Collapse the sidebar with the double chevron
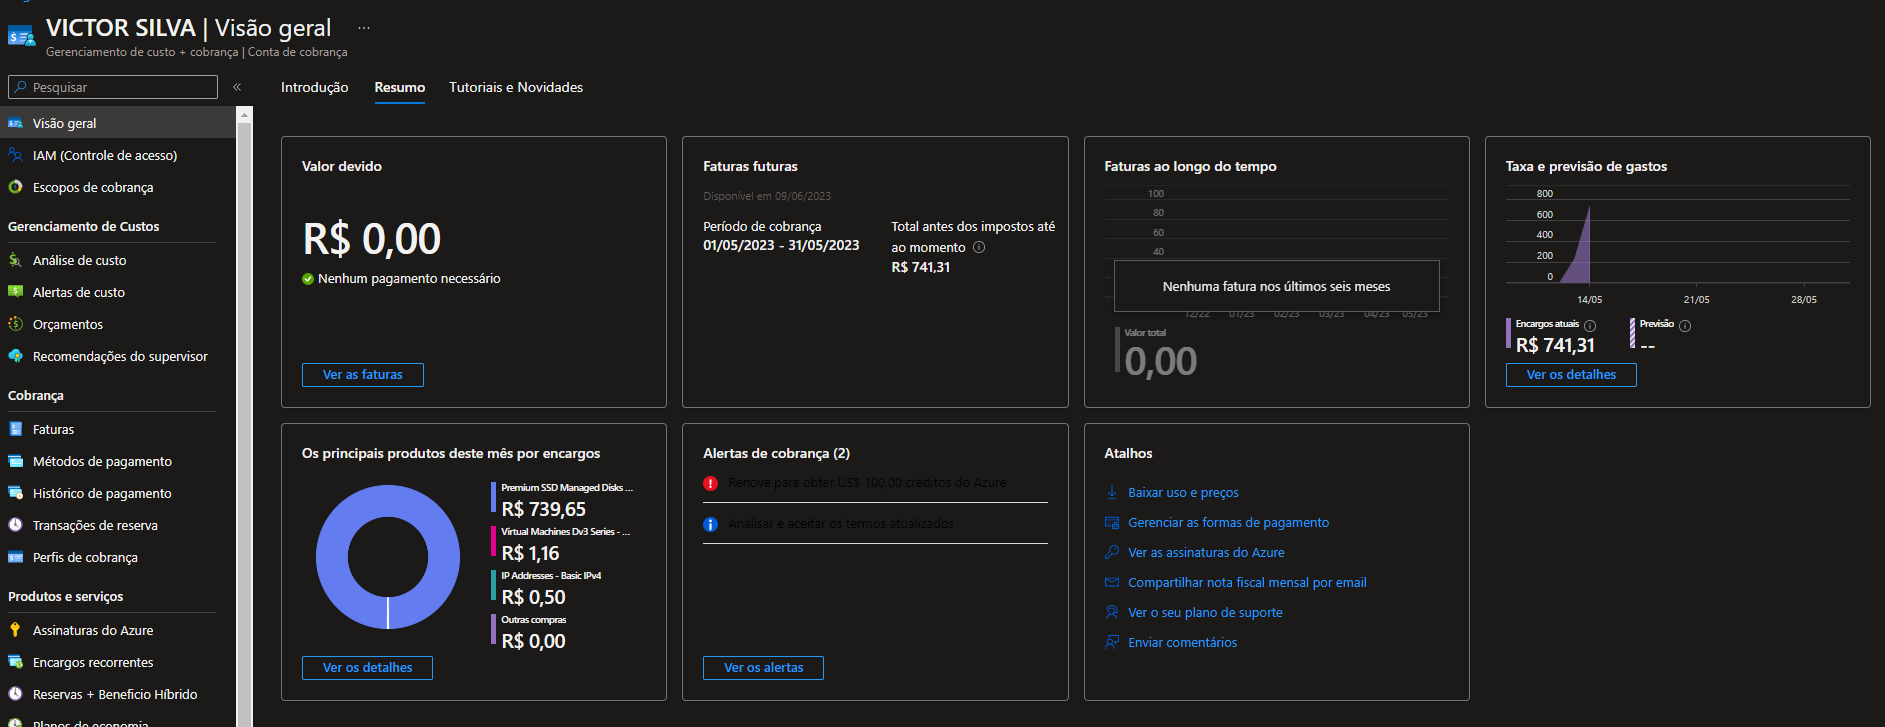 pyautogui.click(x=237, y=87)
